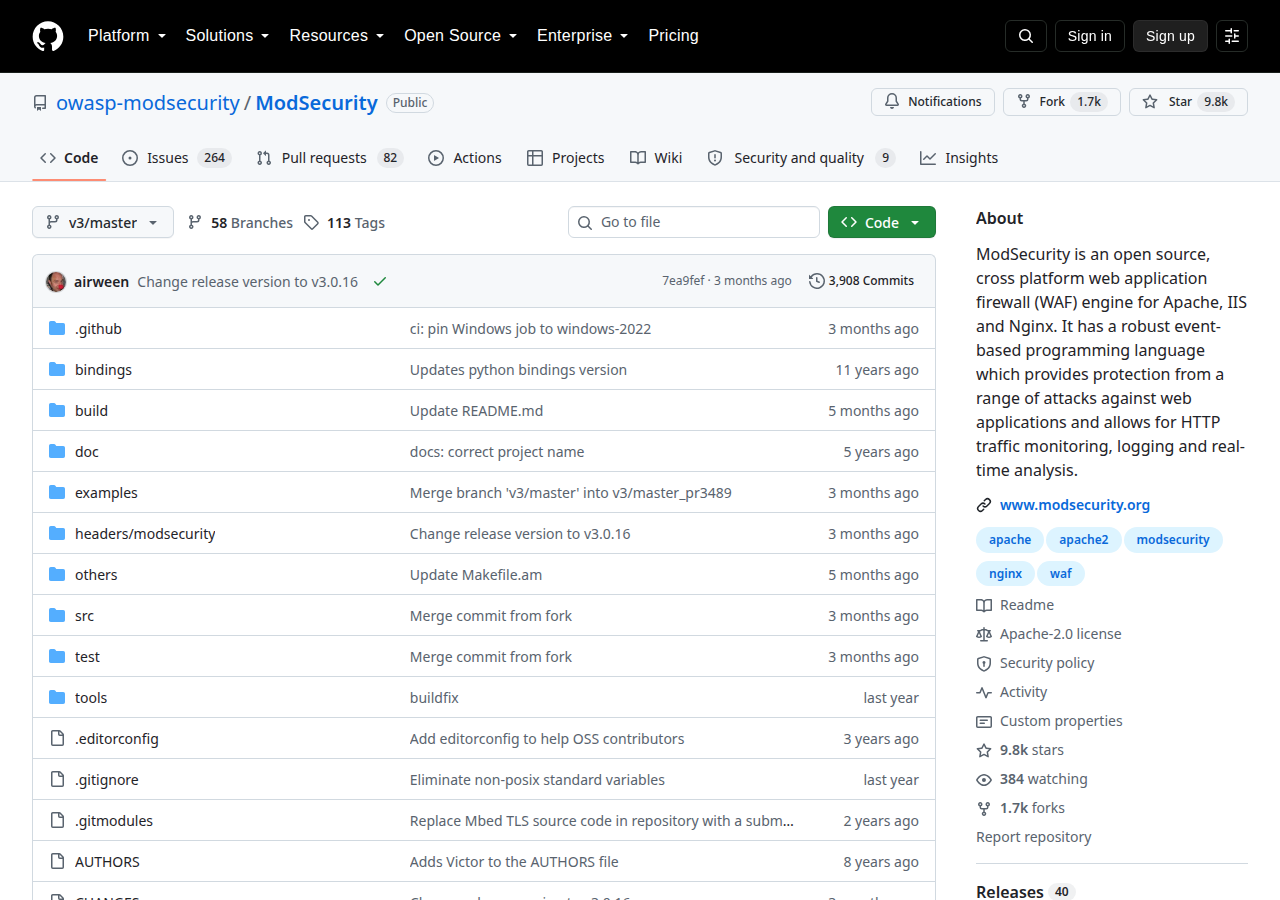Switch to the Pull requests tab
Viewport: 1280px width, 900px height.
click(x=329, y=158)
